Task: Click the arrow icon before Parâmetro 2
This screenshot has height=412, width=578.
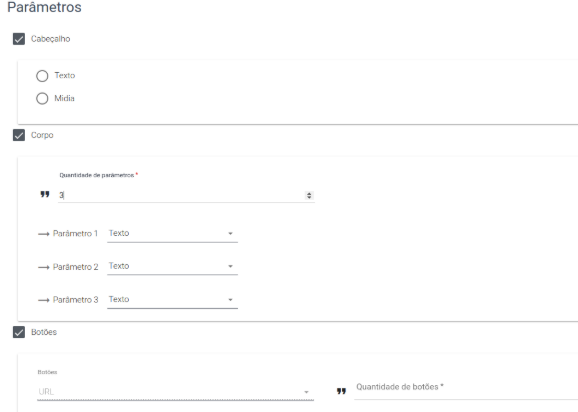Action: 43,267
